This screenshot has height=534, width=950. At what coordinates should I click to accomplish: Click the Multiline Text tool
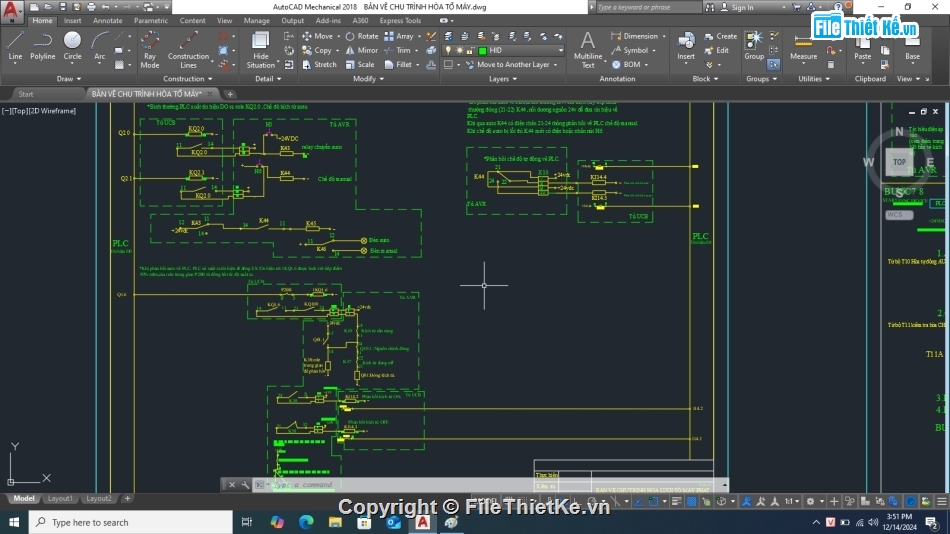click(x=588, y=50)
